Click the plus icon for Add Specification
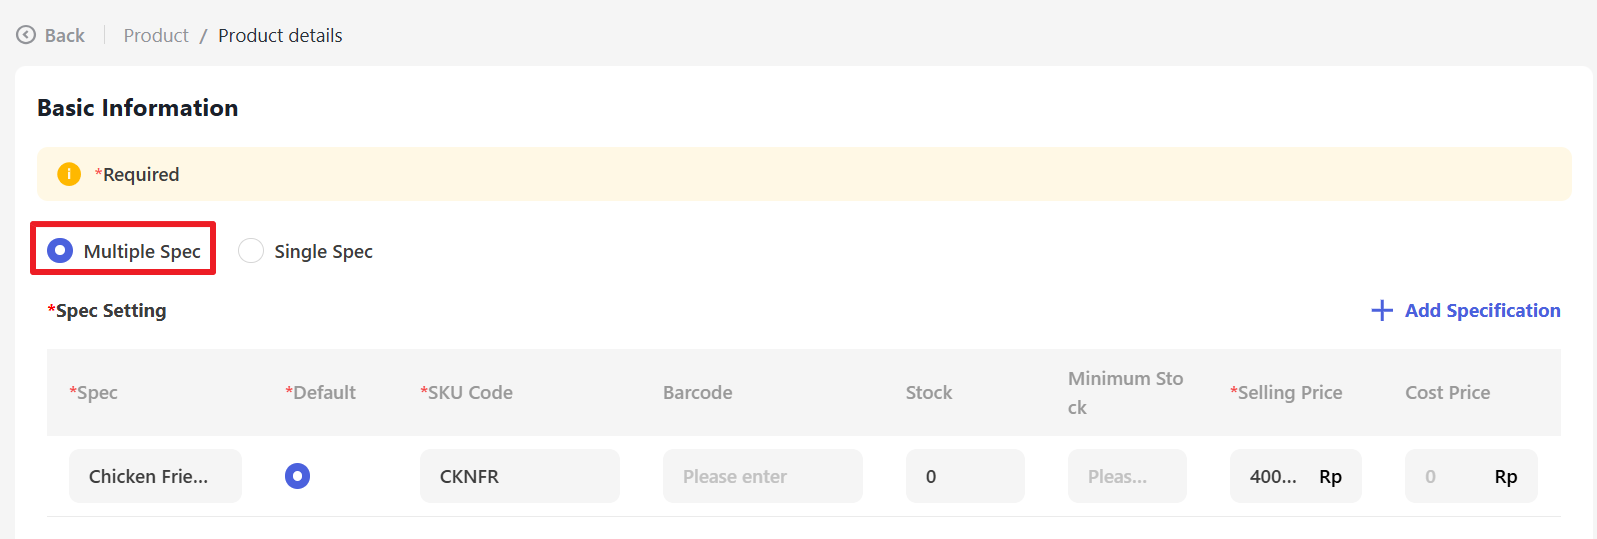The image size is (1597, 539). (1382, 311)
